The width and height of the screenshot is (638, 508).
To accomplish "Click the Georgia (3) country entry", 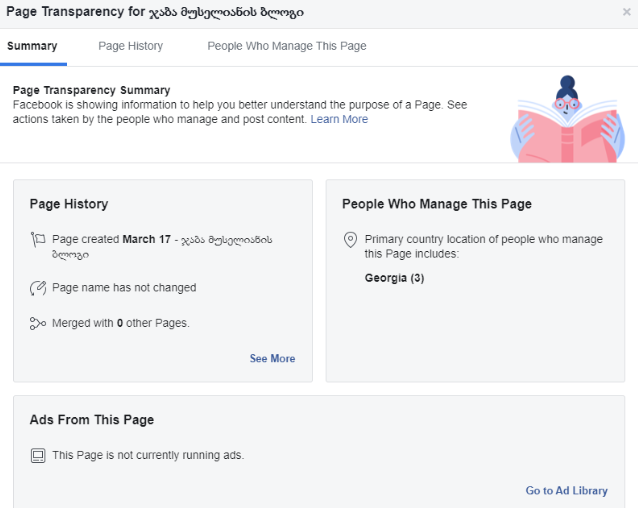I will (394, 278).
